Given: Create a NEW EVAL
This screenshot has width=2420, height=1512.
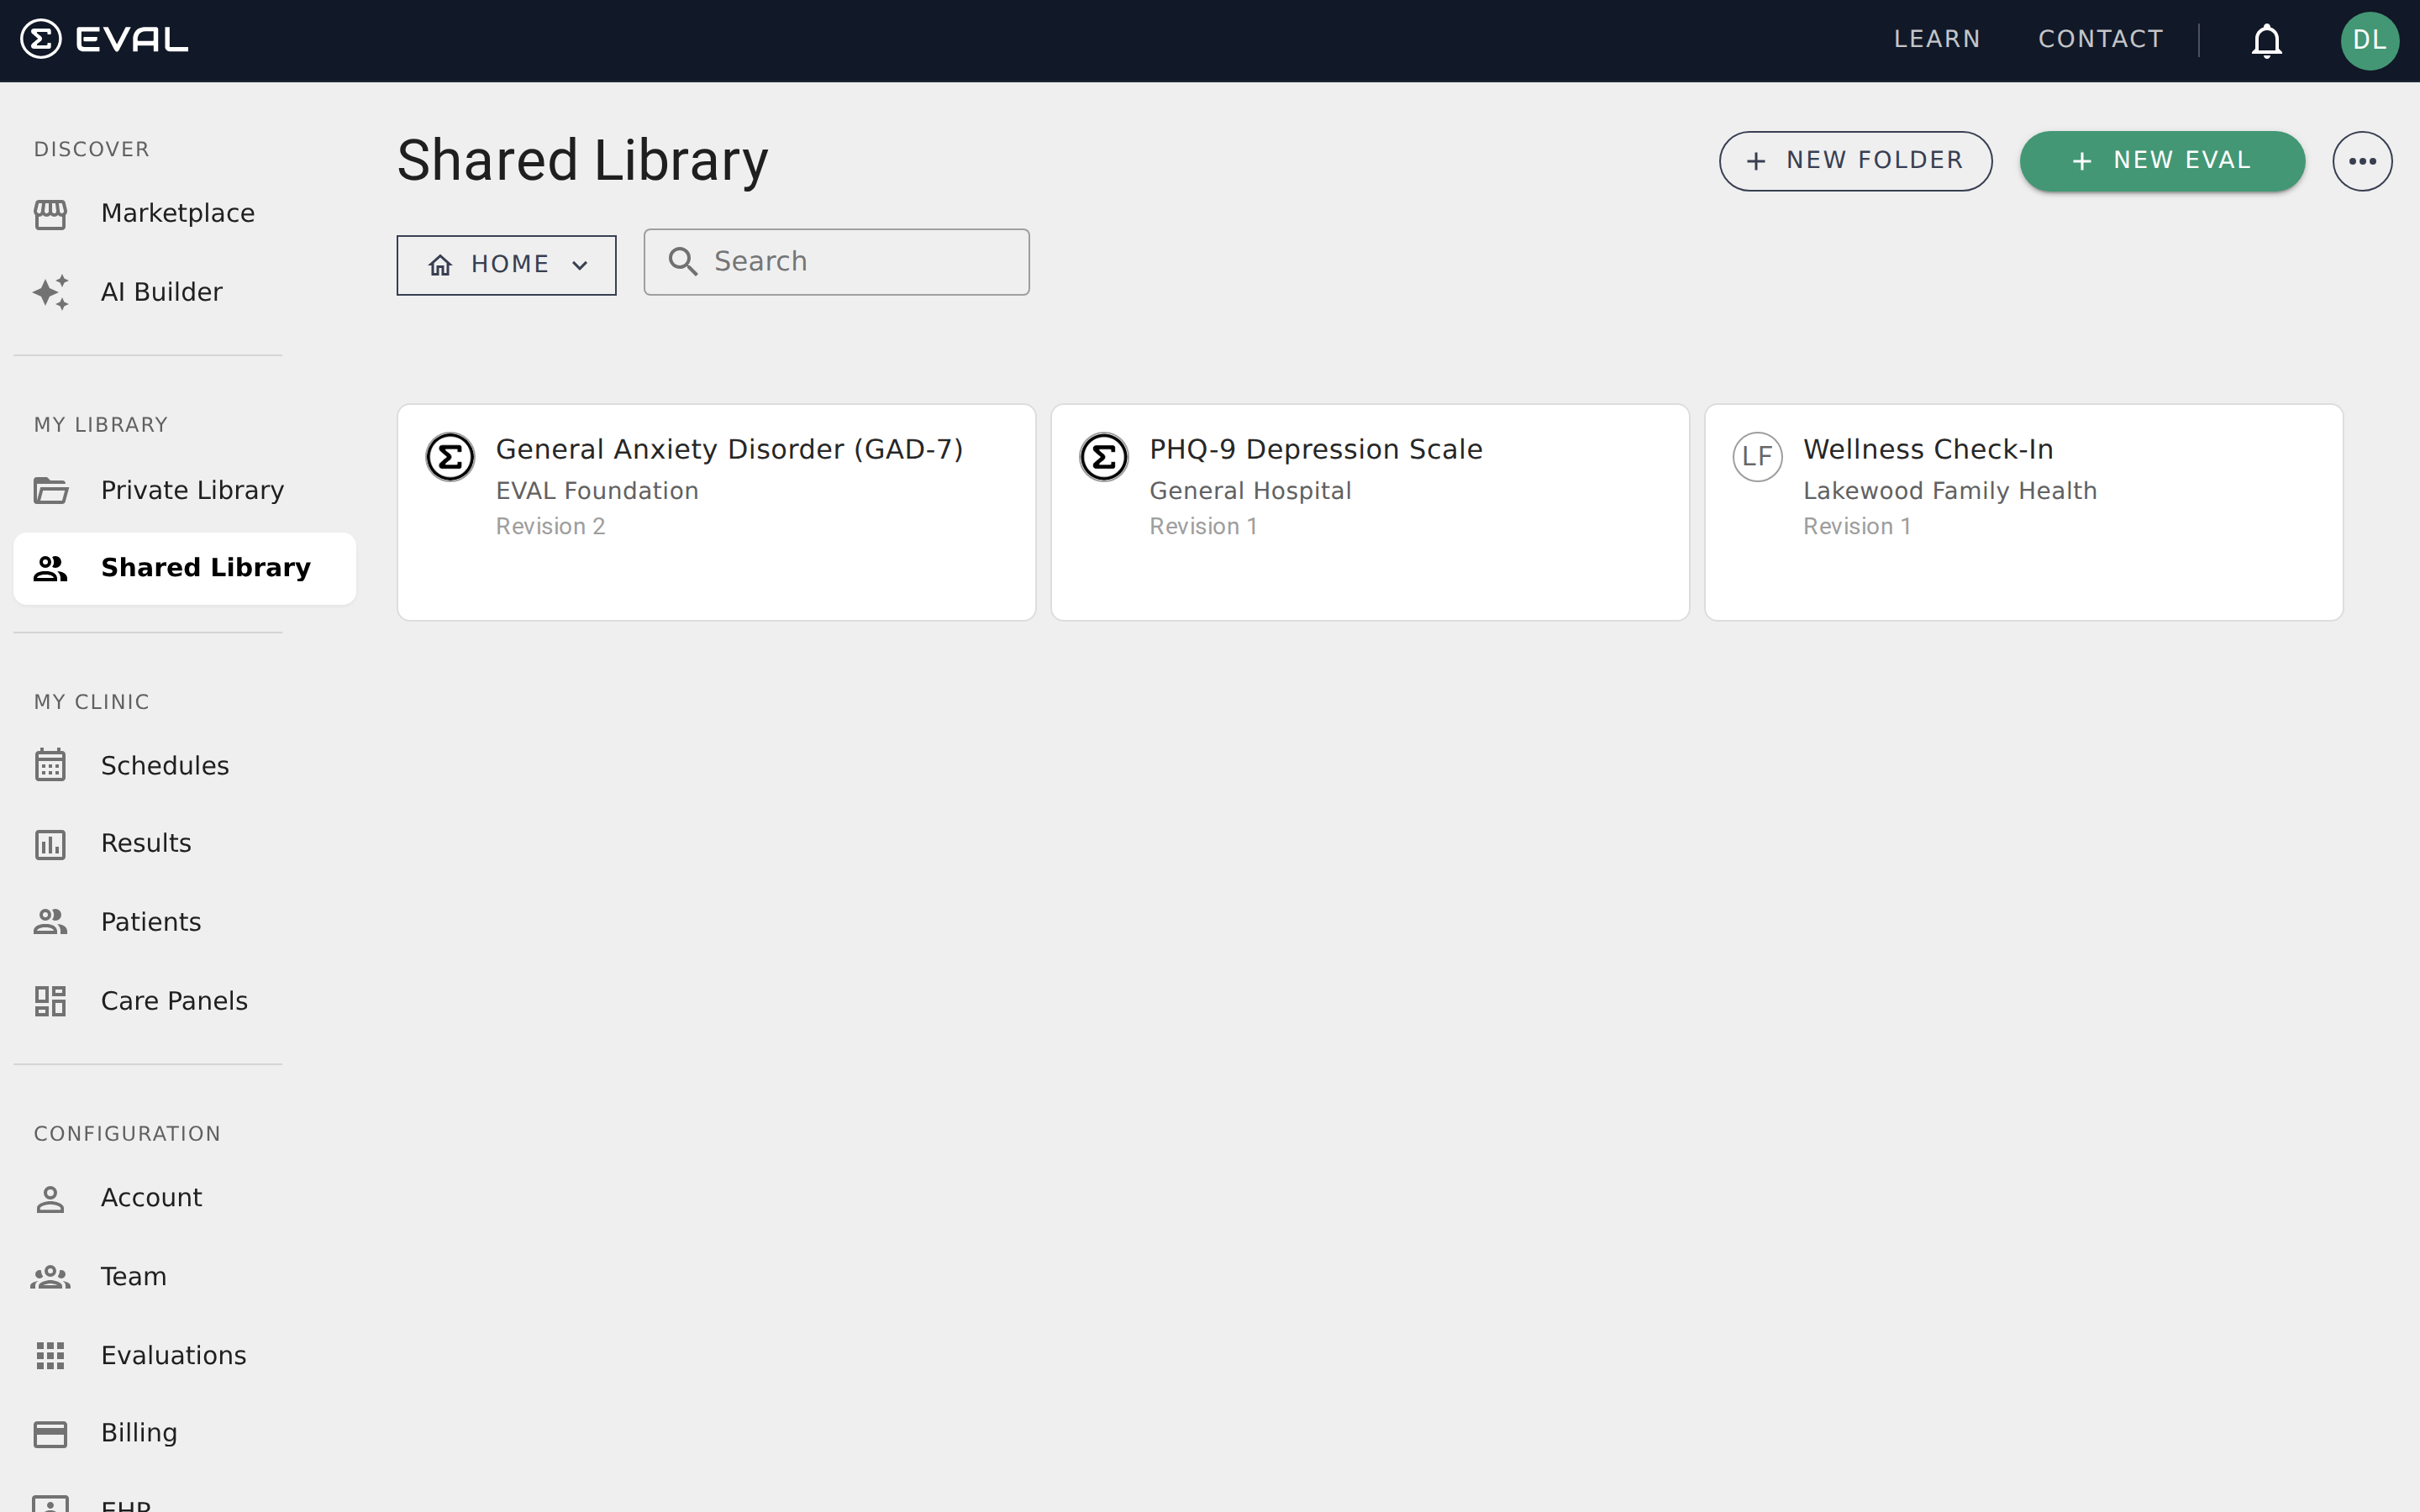Looking at the screenshot, I should pyautogui.click(x=2162, y=160).
